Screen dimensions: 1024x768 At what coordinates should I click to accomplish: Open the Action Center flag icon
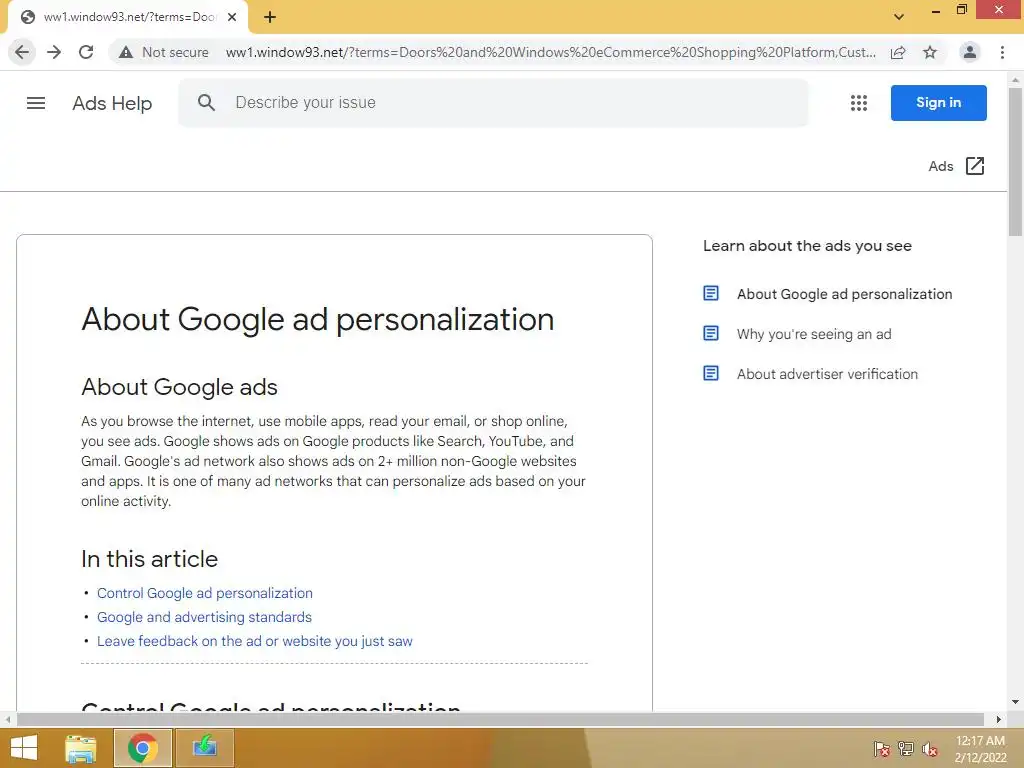click(882, 748)
